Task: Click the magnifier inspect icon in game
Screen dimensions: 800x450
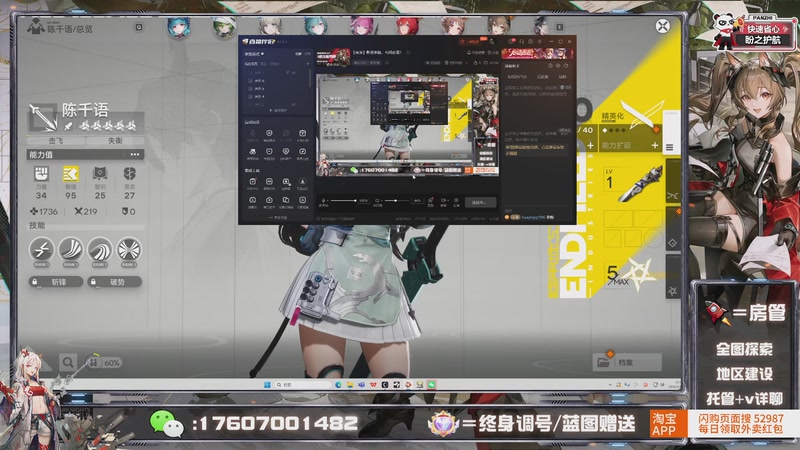Action: (x=67, y=363)
